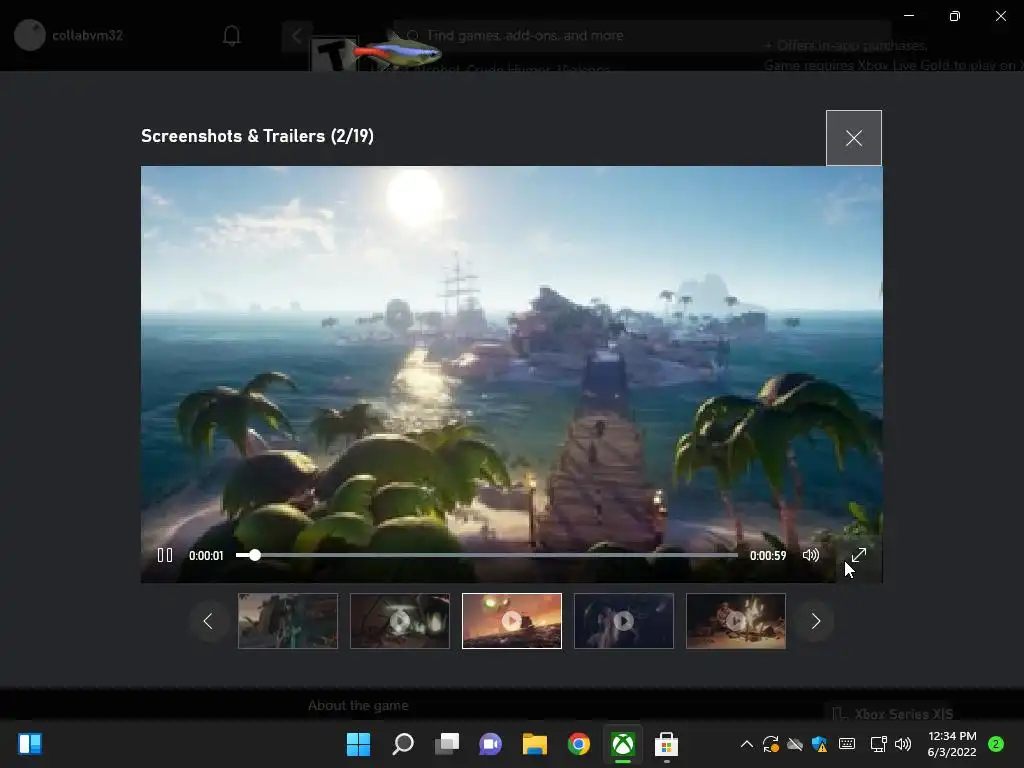1024x768 pixels.
Task: Click the About the game heading
Action: tap(358, 705)
